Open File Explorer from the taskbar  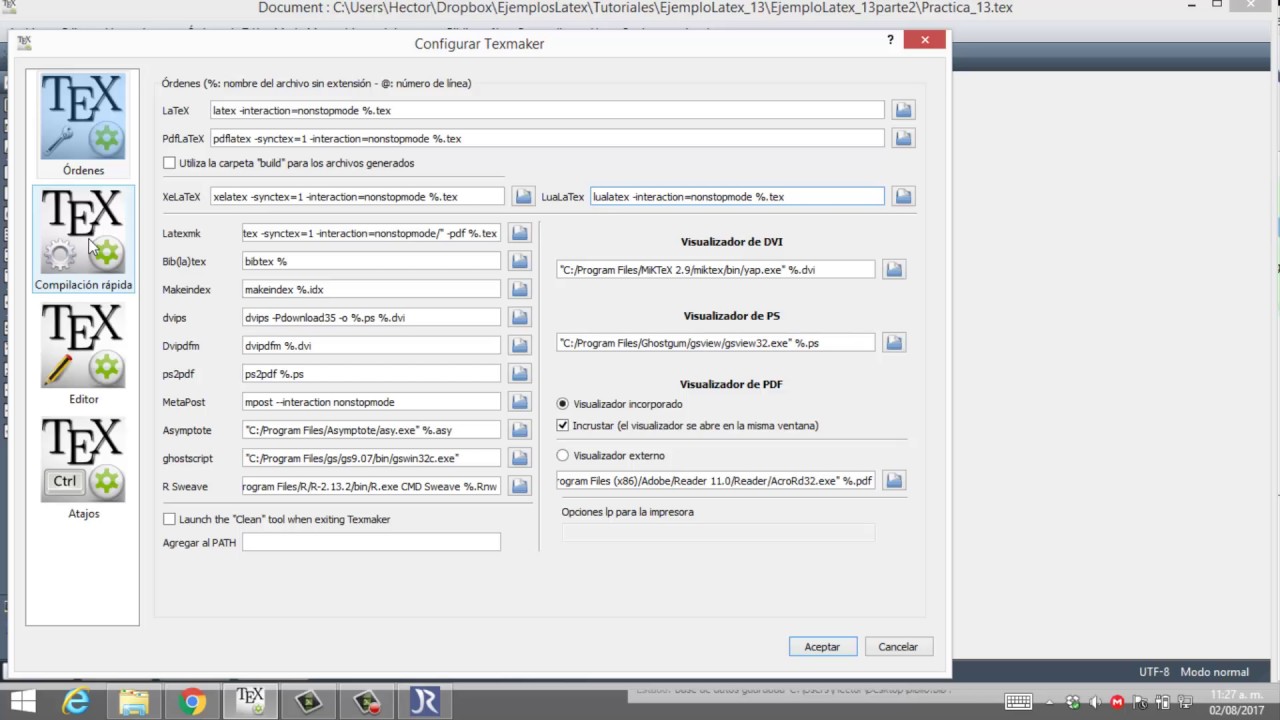tap(134, 702)
